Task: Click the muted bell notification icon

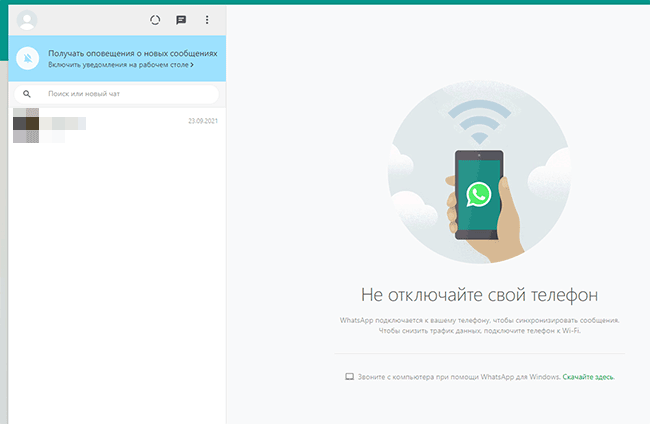Action: [28, 58]
